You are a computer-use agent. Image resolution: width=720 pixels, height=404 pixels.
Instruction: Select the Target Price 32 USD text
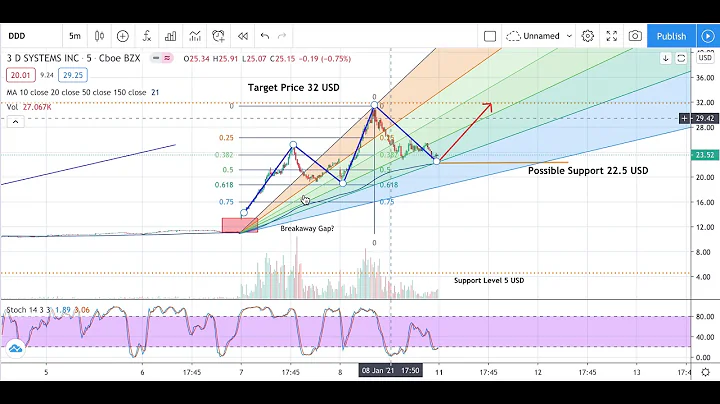294,87
